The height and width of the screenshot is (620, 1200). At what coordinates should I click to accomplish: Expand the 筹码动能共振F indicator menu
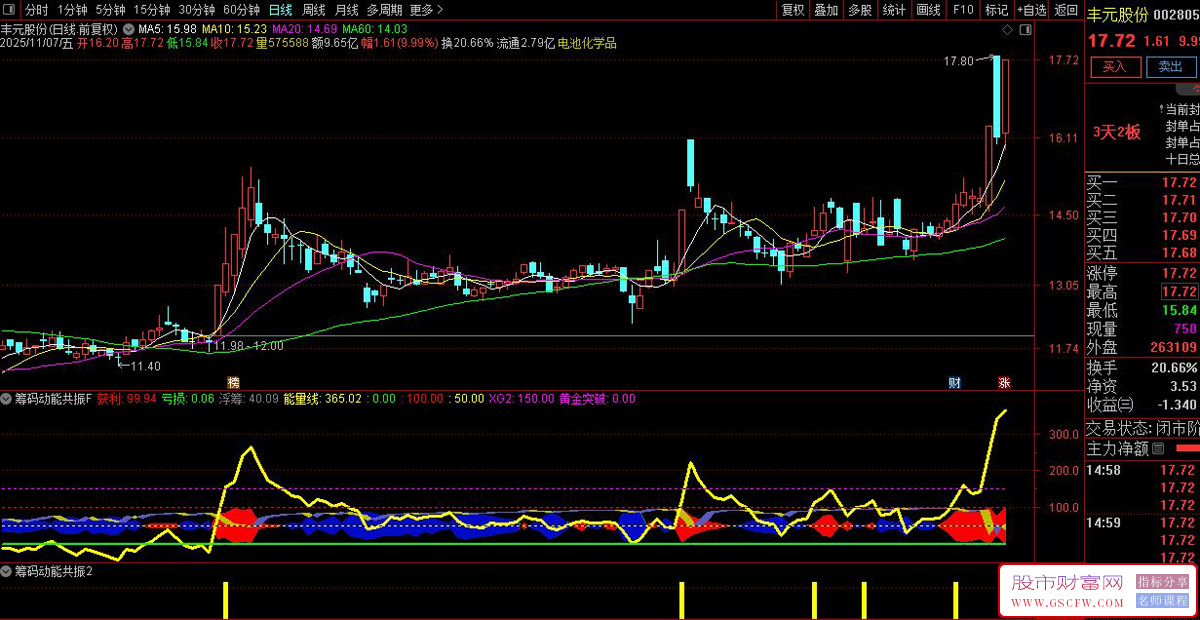coord(8,399)
